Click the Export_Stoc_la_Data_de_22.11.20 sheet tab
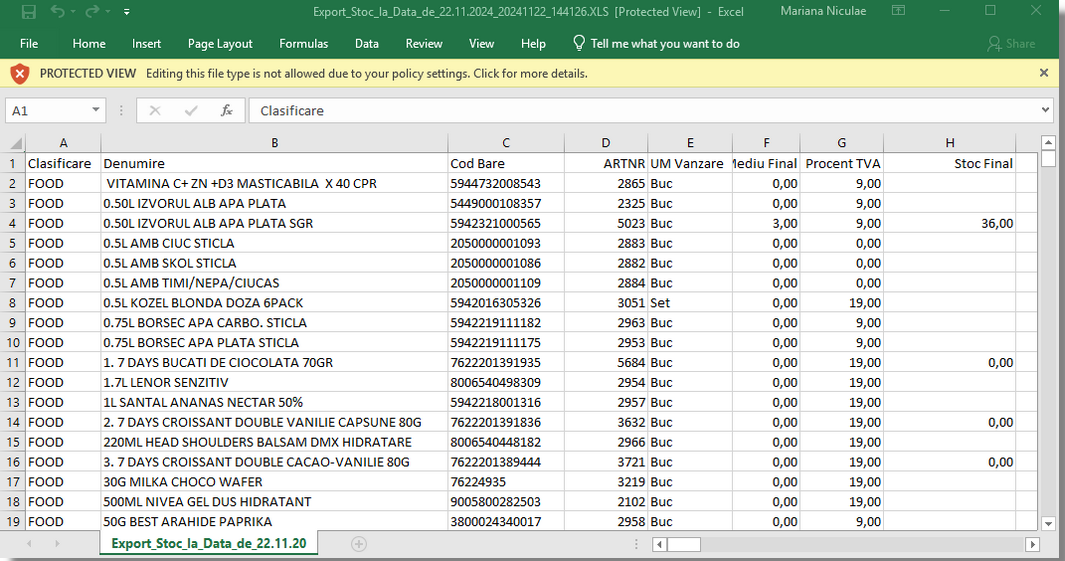The height and width of the screenshot is (561, 1065). coord(209,543)
